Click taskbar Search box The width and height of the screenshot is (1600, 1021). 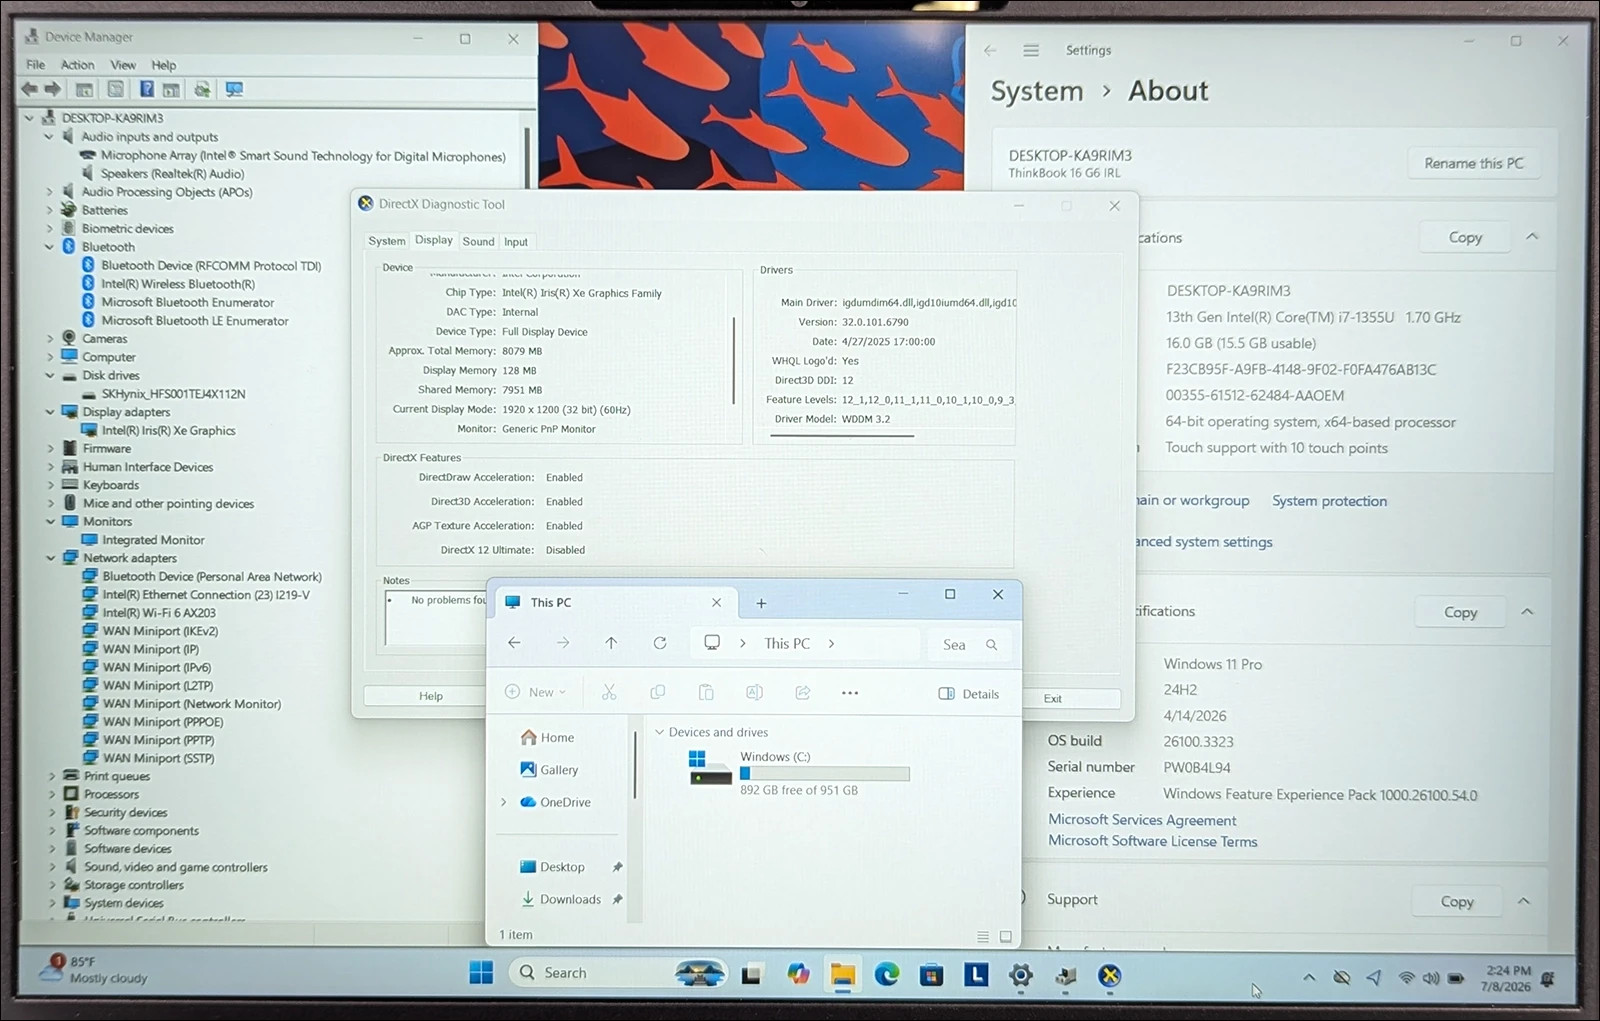point(620,973)
